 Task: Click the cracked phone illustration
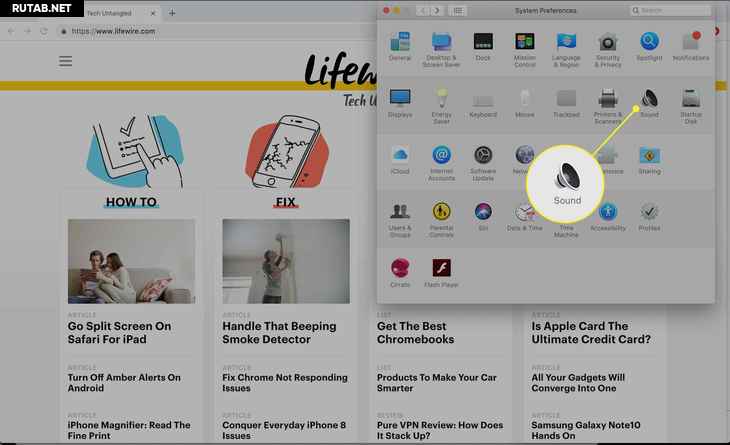(287, 151)
